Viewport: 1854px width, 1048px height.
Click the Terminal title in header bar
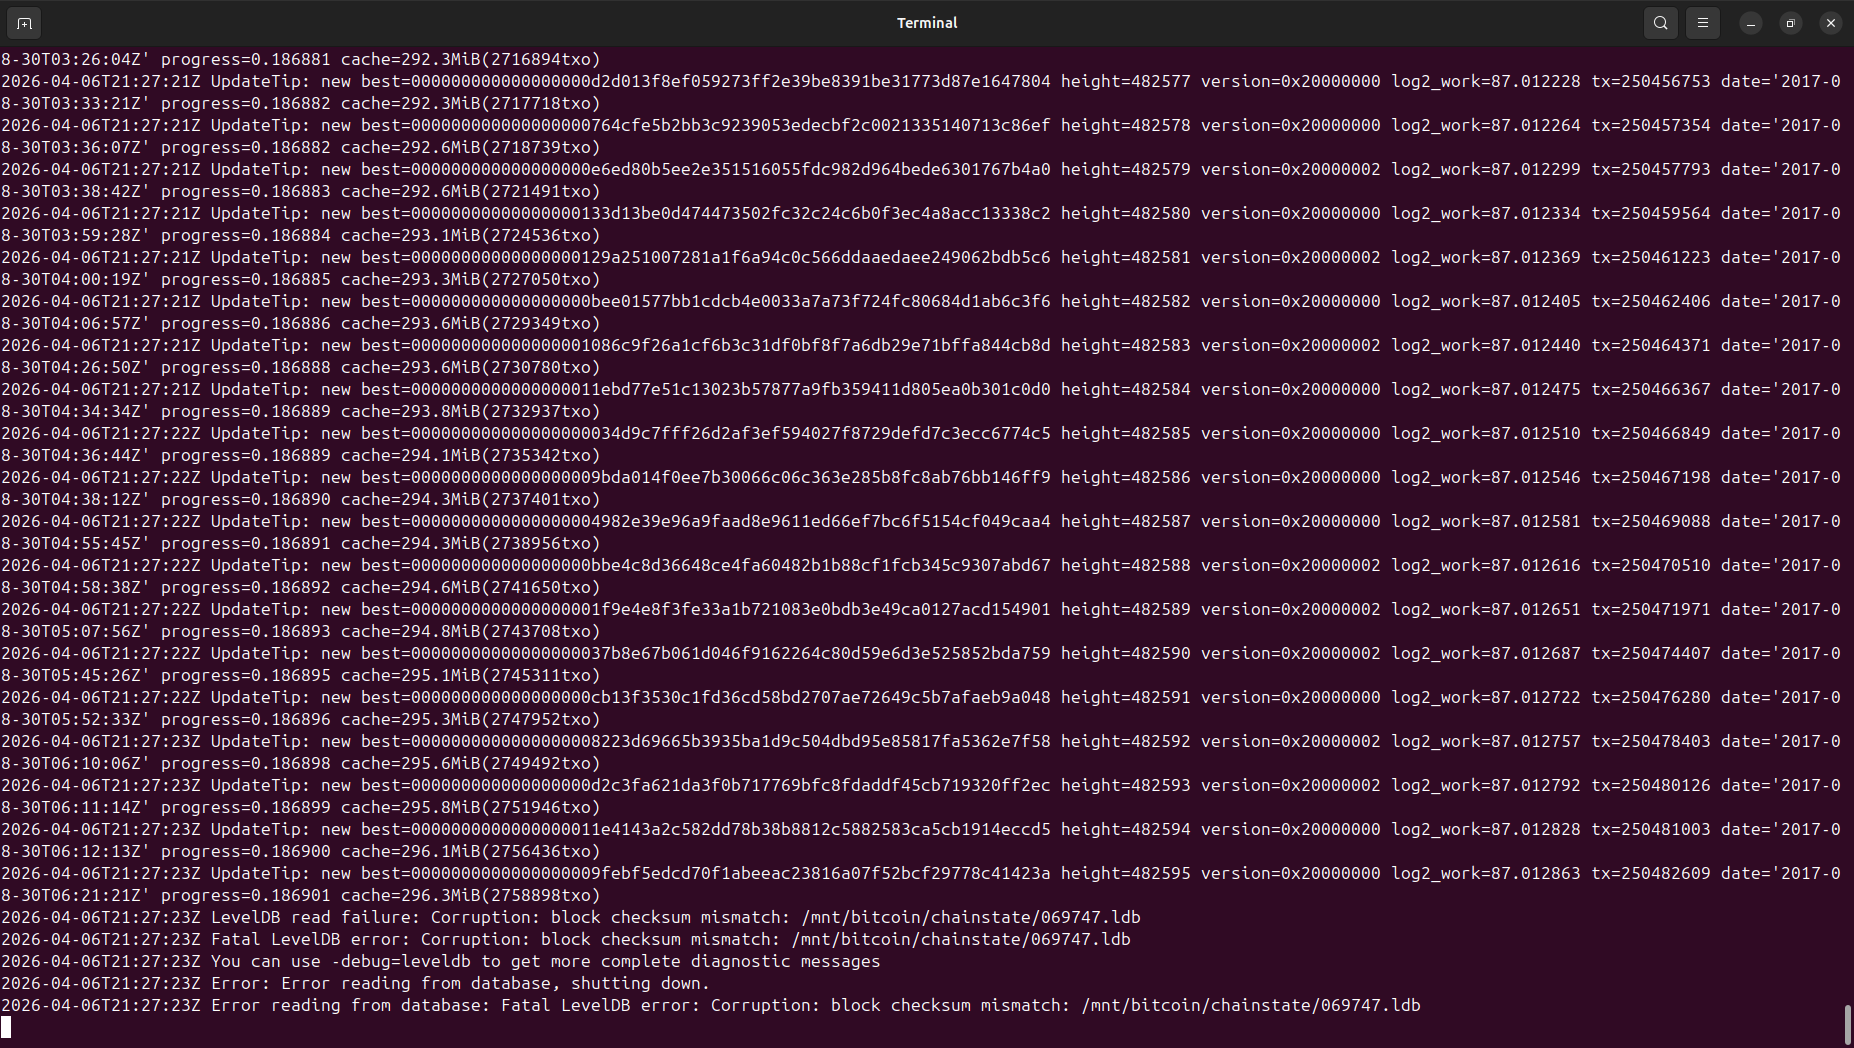(926, 23)
